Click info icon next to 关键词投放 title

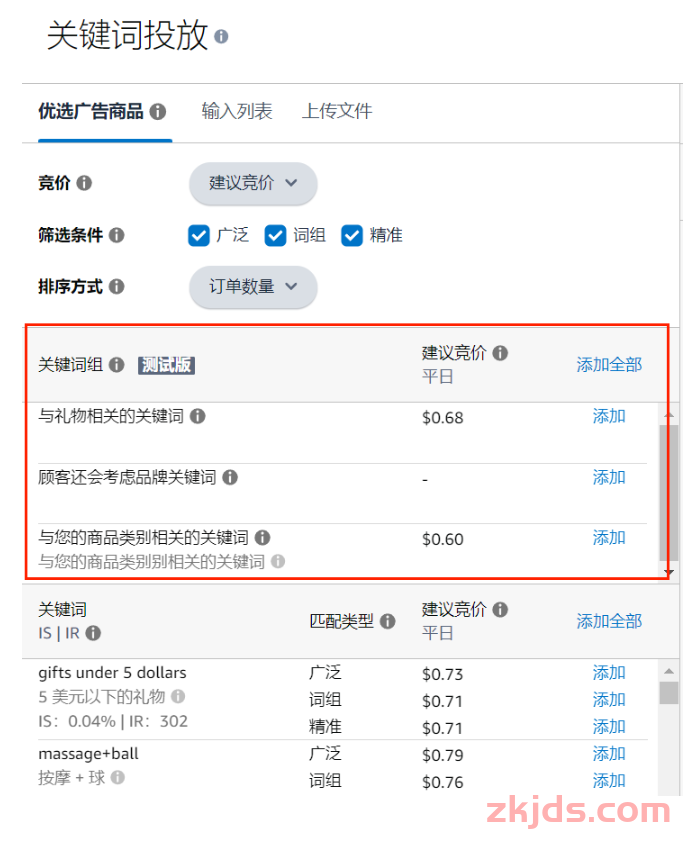[221, 37]
